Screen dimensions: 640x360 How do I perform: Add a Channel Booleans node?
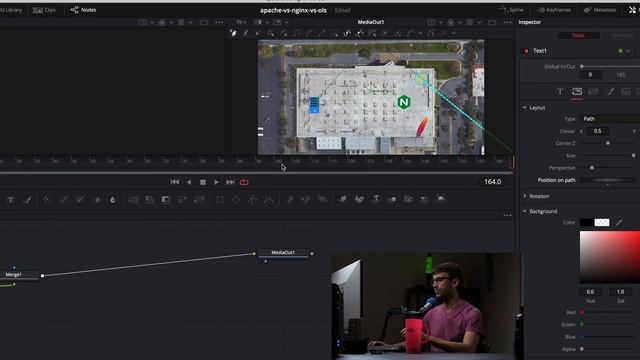click(x=149, y=200)
